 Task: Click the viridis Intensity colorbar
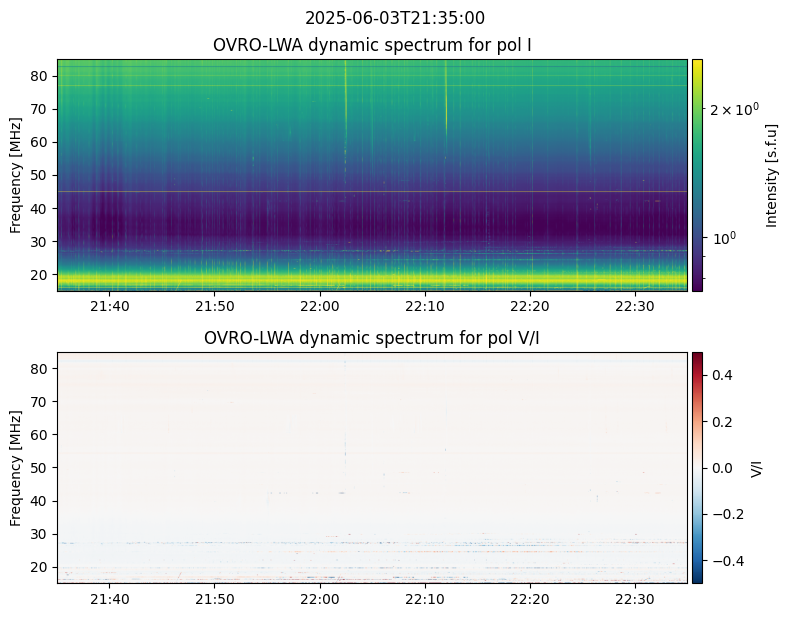(x=696, y=175)
